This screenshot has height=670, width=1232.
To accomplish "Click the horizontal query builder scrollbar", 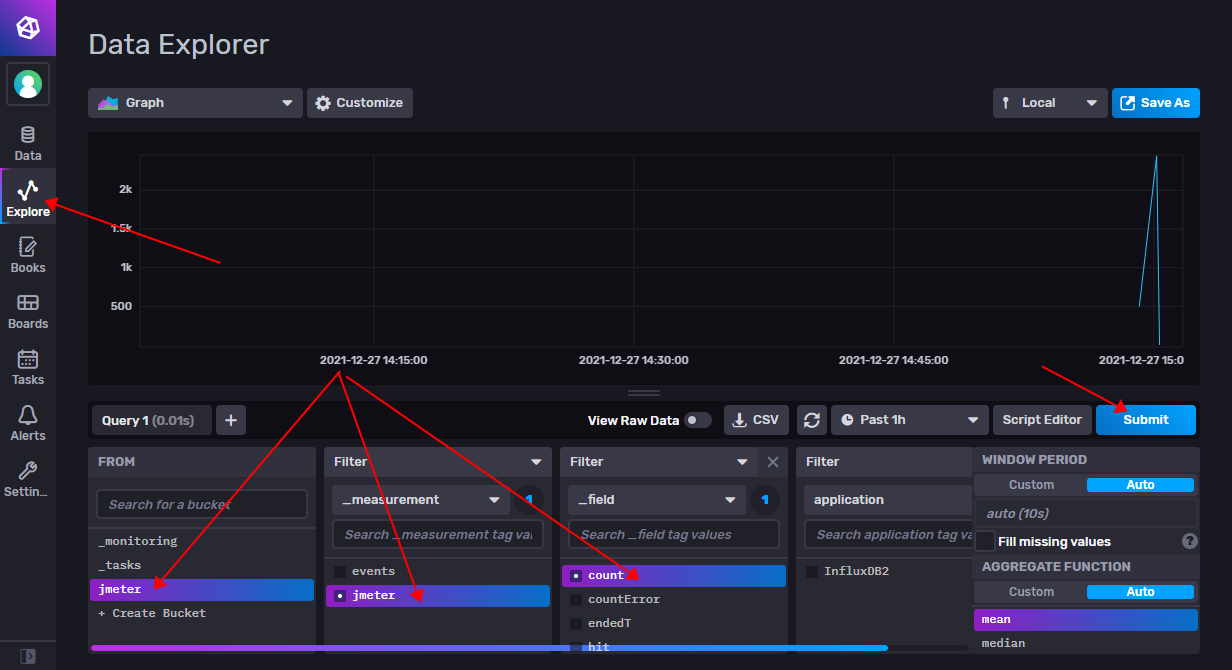I will click(489, 648).
